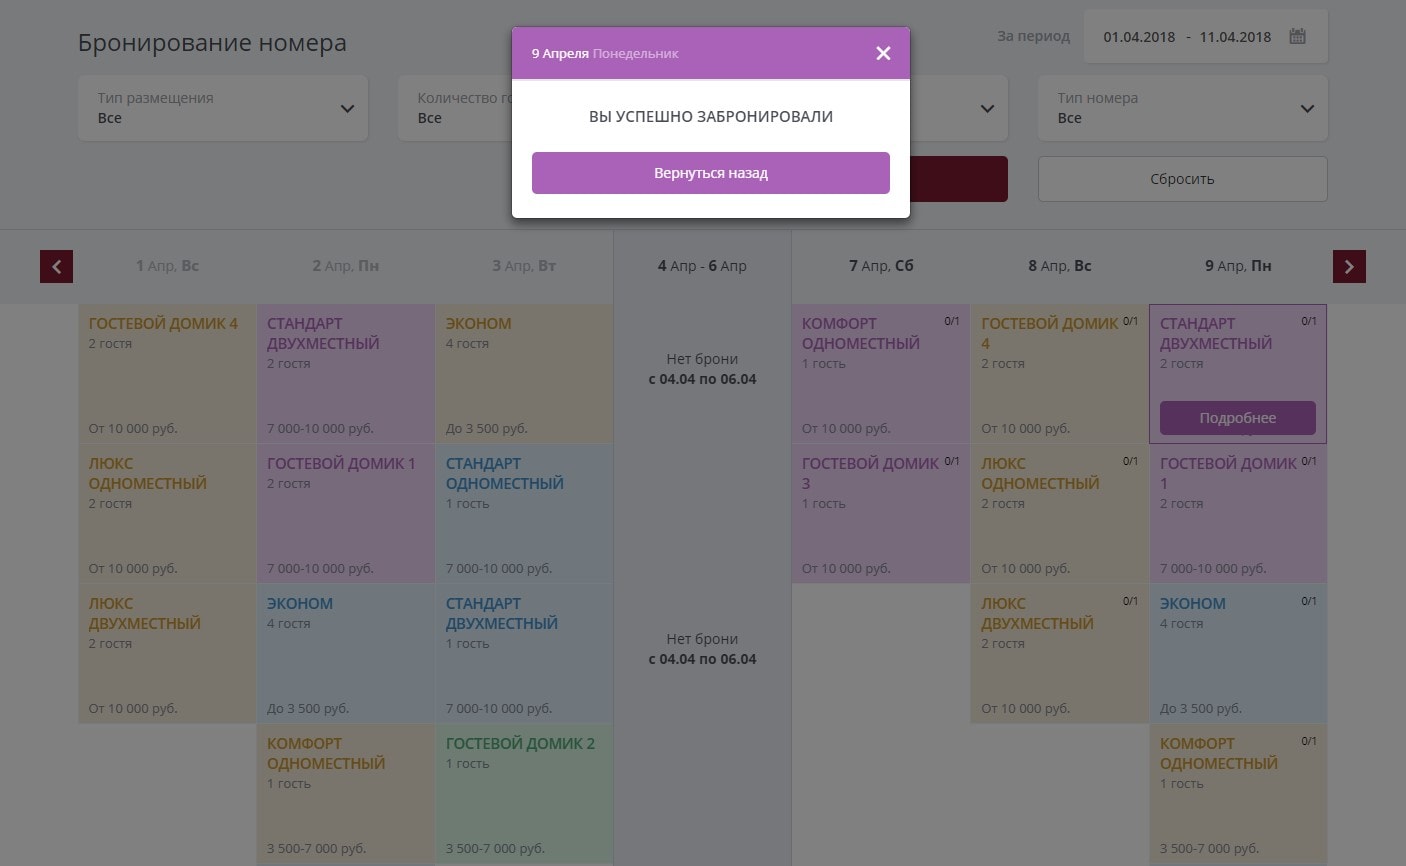The width and height of the screenshot is (1406, 866).
Task: Select Гостевой домик 4 card on 1 Апр
Action: [167, 374]
